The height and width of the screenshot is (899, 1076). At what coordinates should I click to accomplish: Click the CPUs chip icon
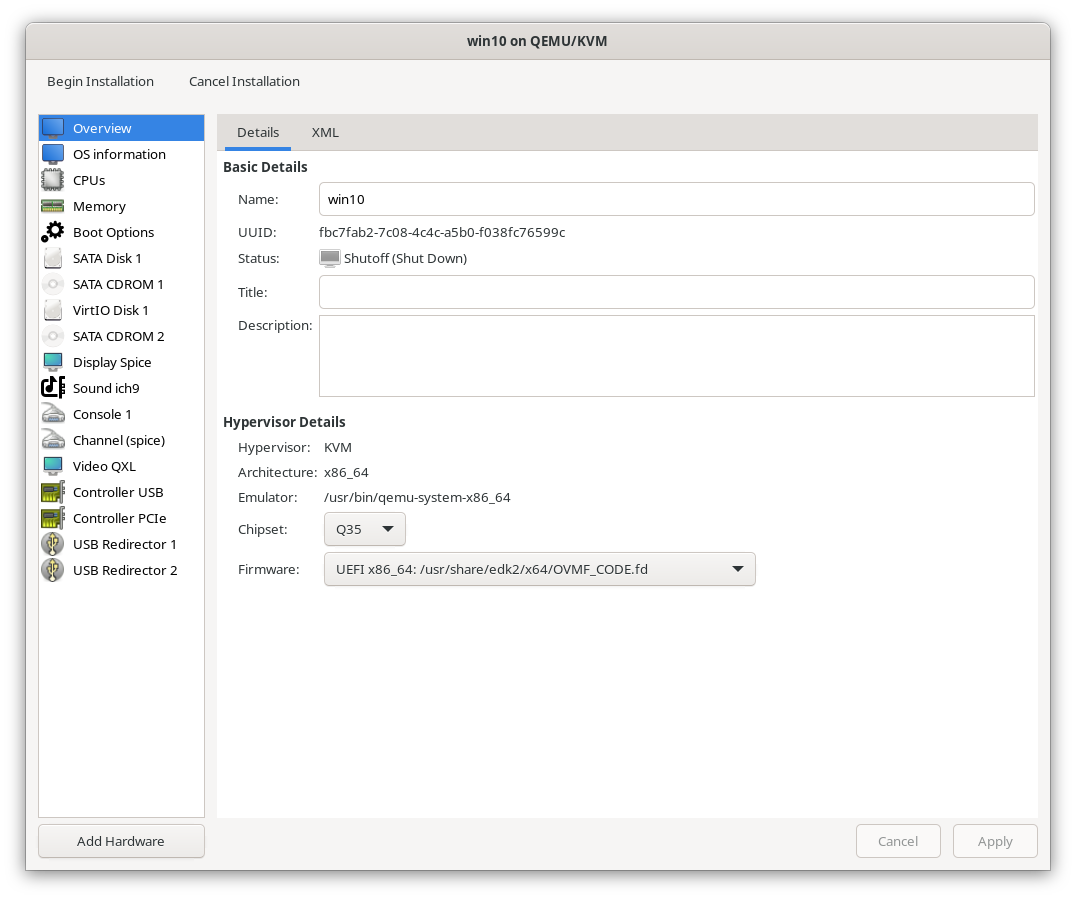[x=53, y=180]
